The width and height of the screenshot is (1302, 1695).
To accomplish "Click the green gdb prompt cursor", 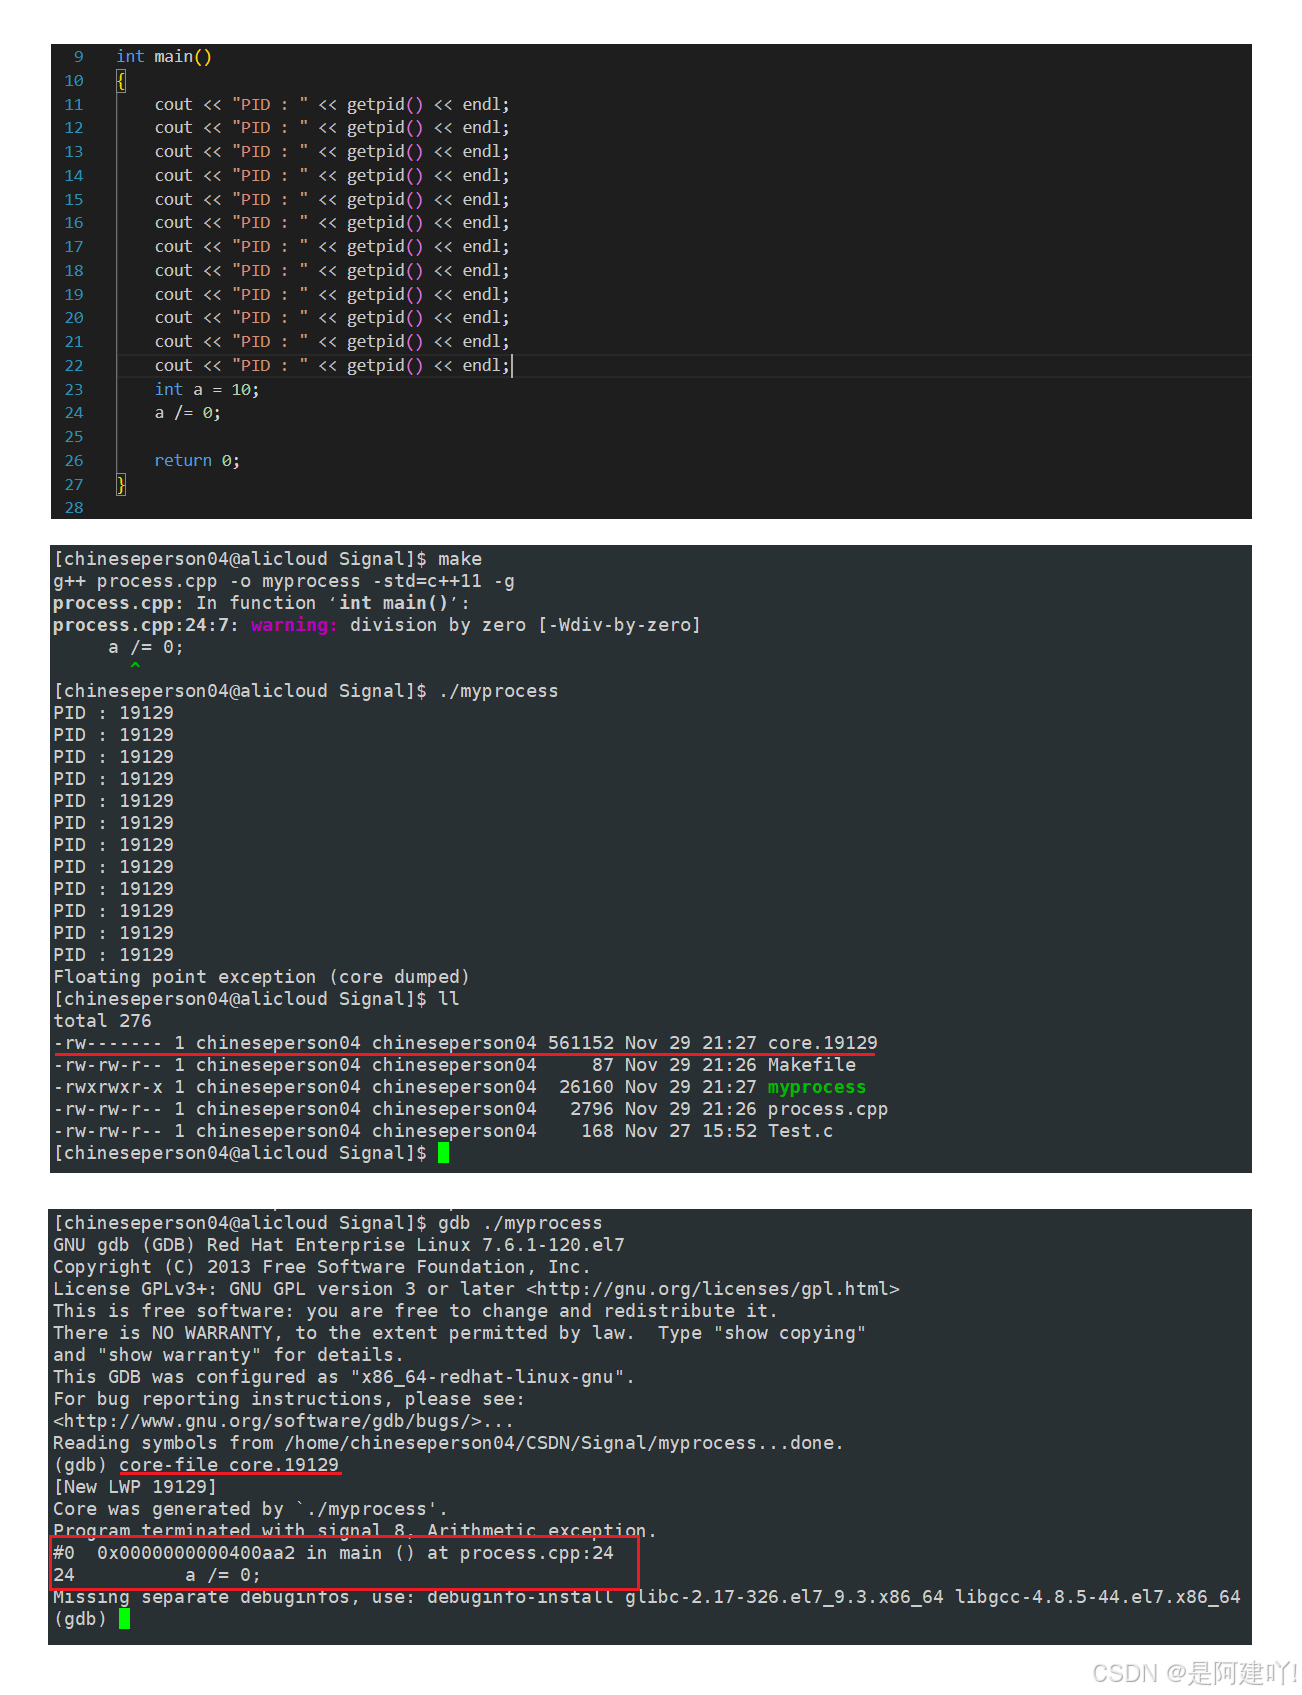I will (x=124, y=1619).
